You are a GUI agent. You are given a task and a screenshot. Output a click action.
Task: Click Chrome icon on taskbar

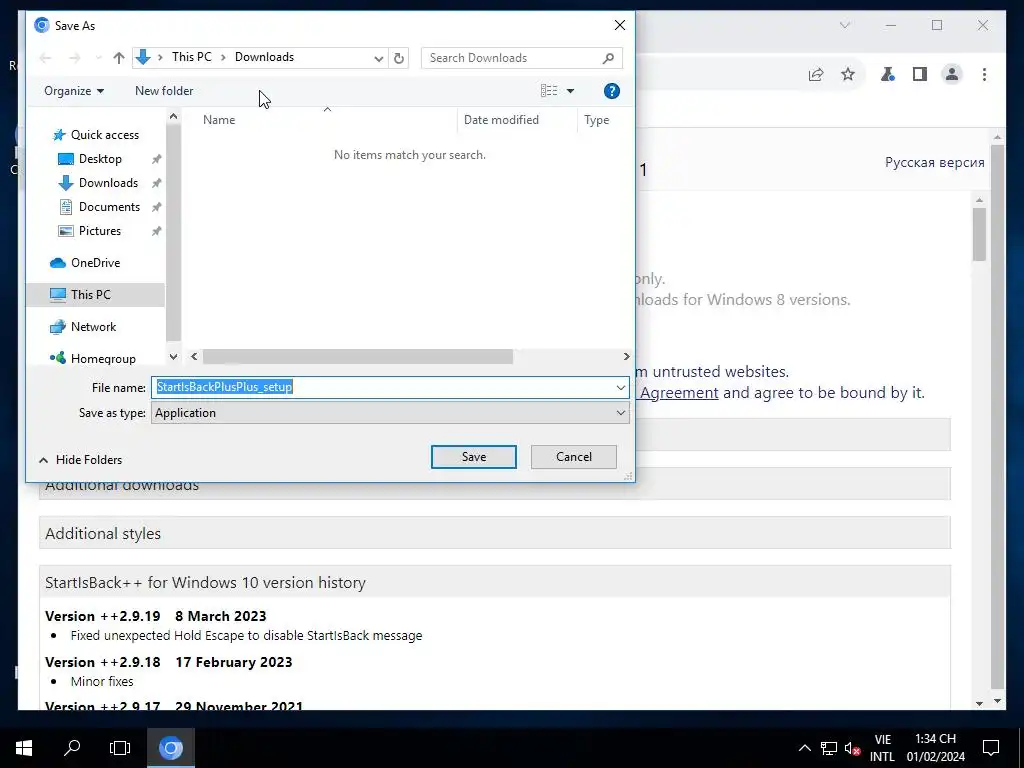pos(170,748)
